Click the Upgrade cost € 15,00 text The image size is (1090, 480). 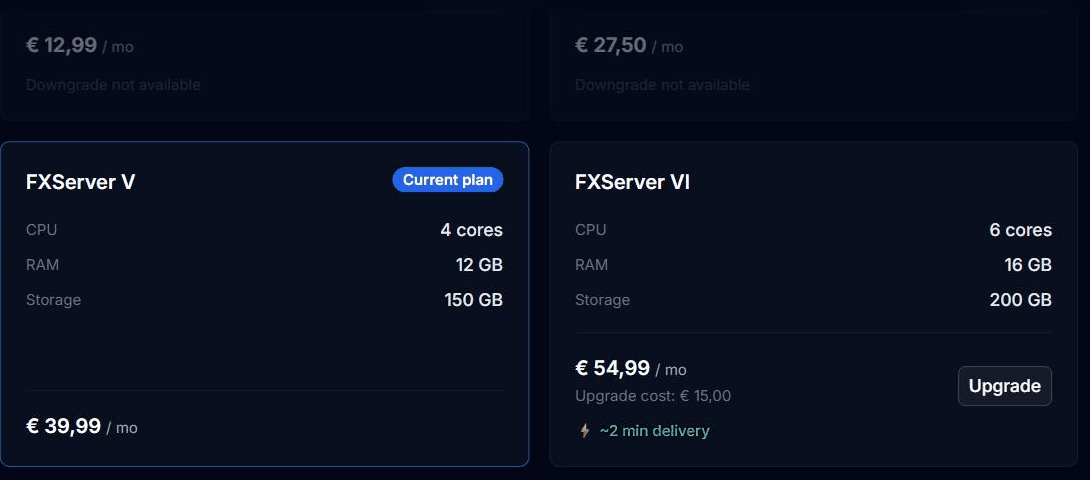click(653, 396)
